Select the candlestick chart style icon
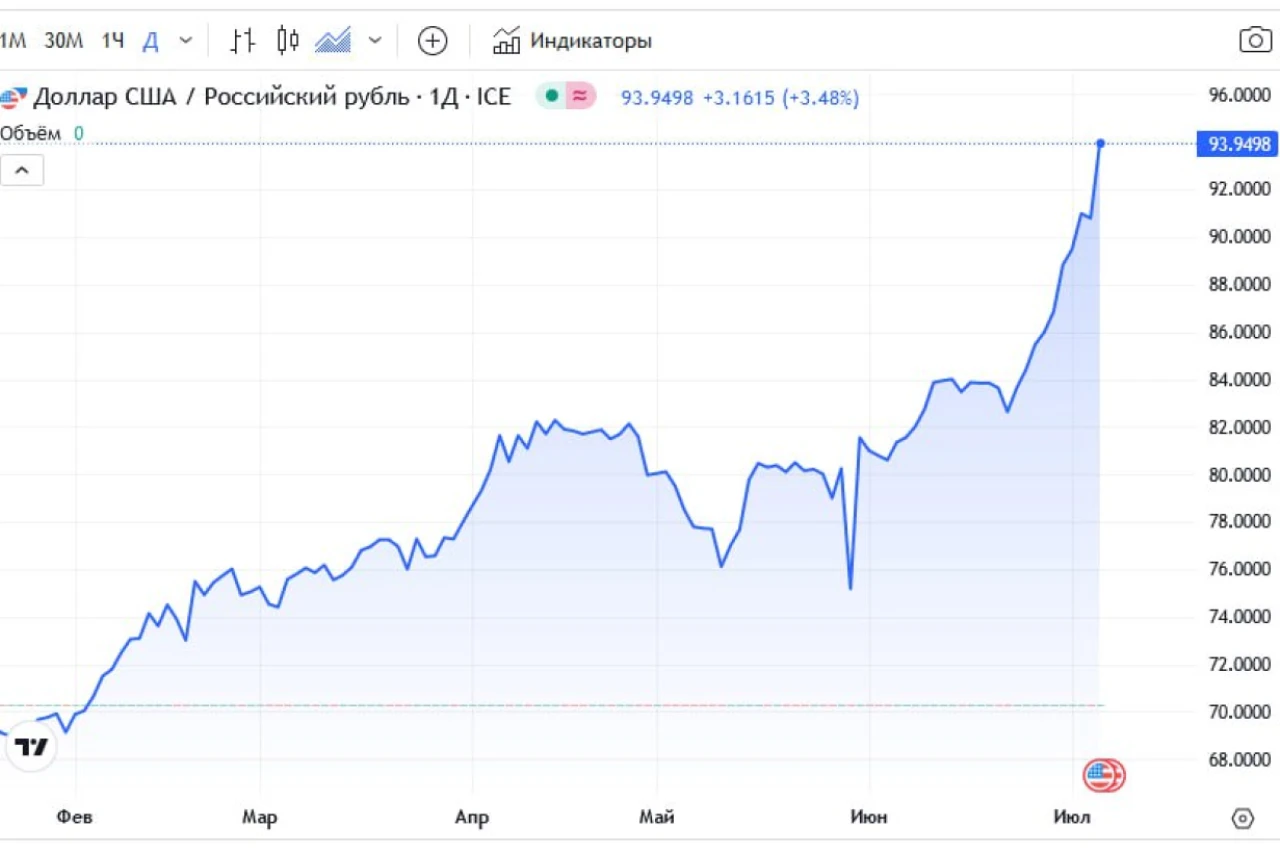This screenshot has width=1280, height=854. (x=288, y=41)
